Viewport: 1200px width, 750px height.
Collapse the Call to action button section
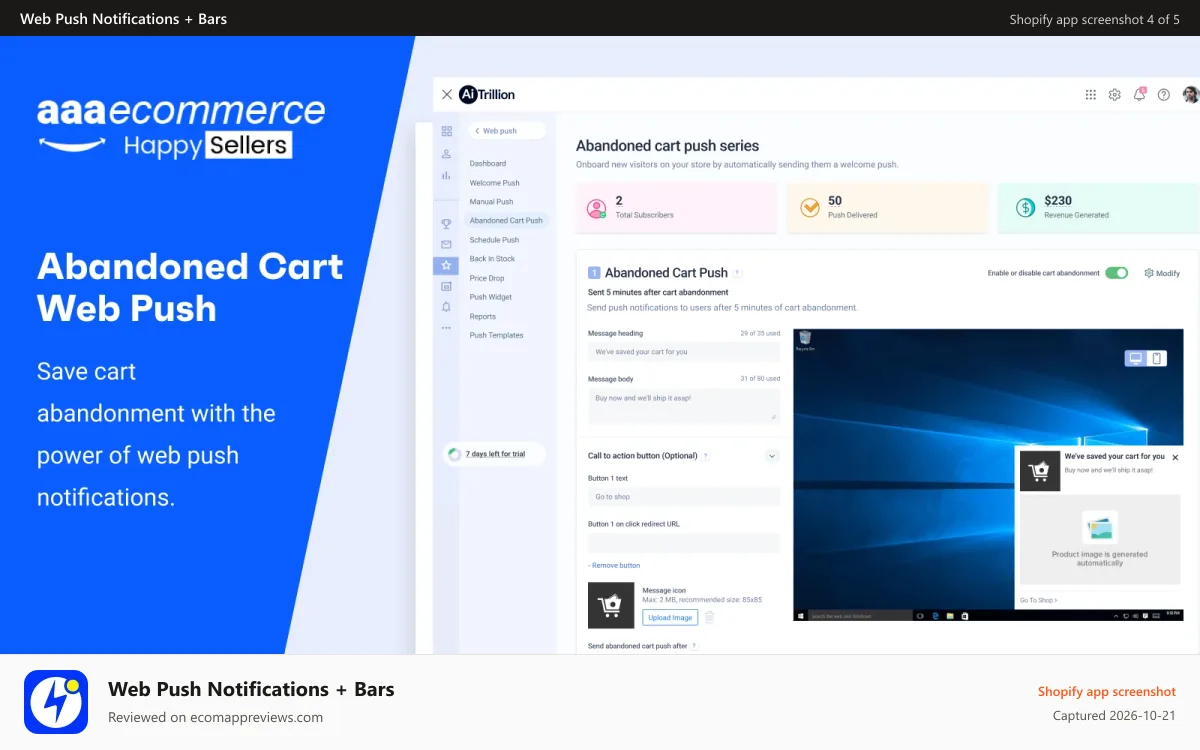(x=772, y=456)
